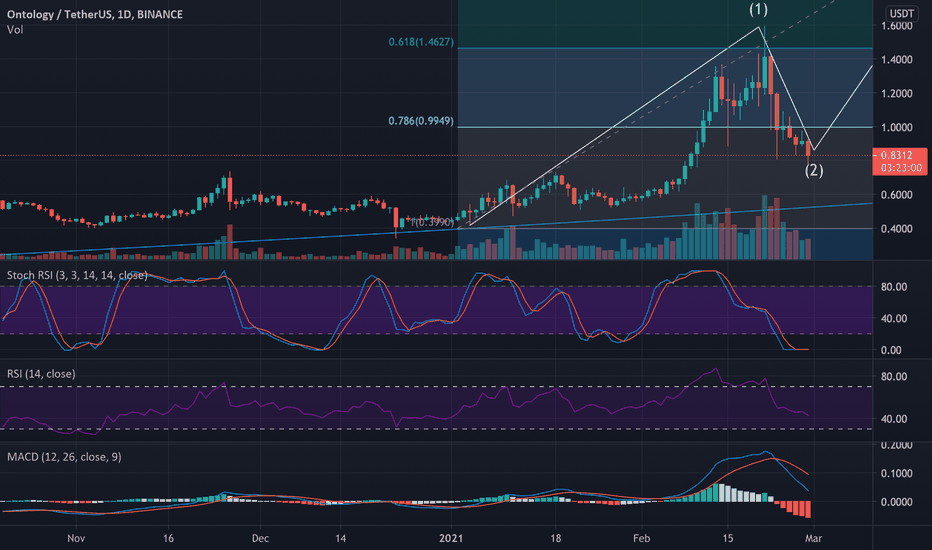Click the MACD (12, 26, close, 9) title
The height and width of the screenshot is (550, 932).
pos(64,457)
